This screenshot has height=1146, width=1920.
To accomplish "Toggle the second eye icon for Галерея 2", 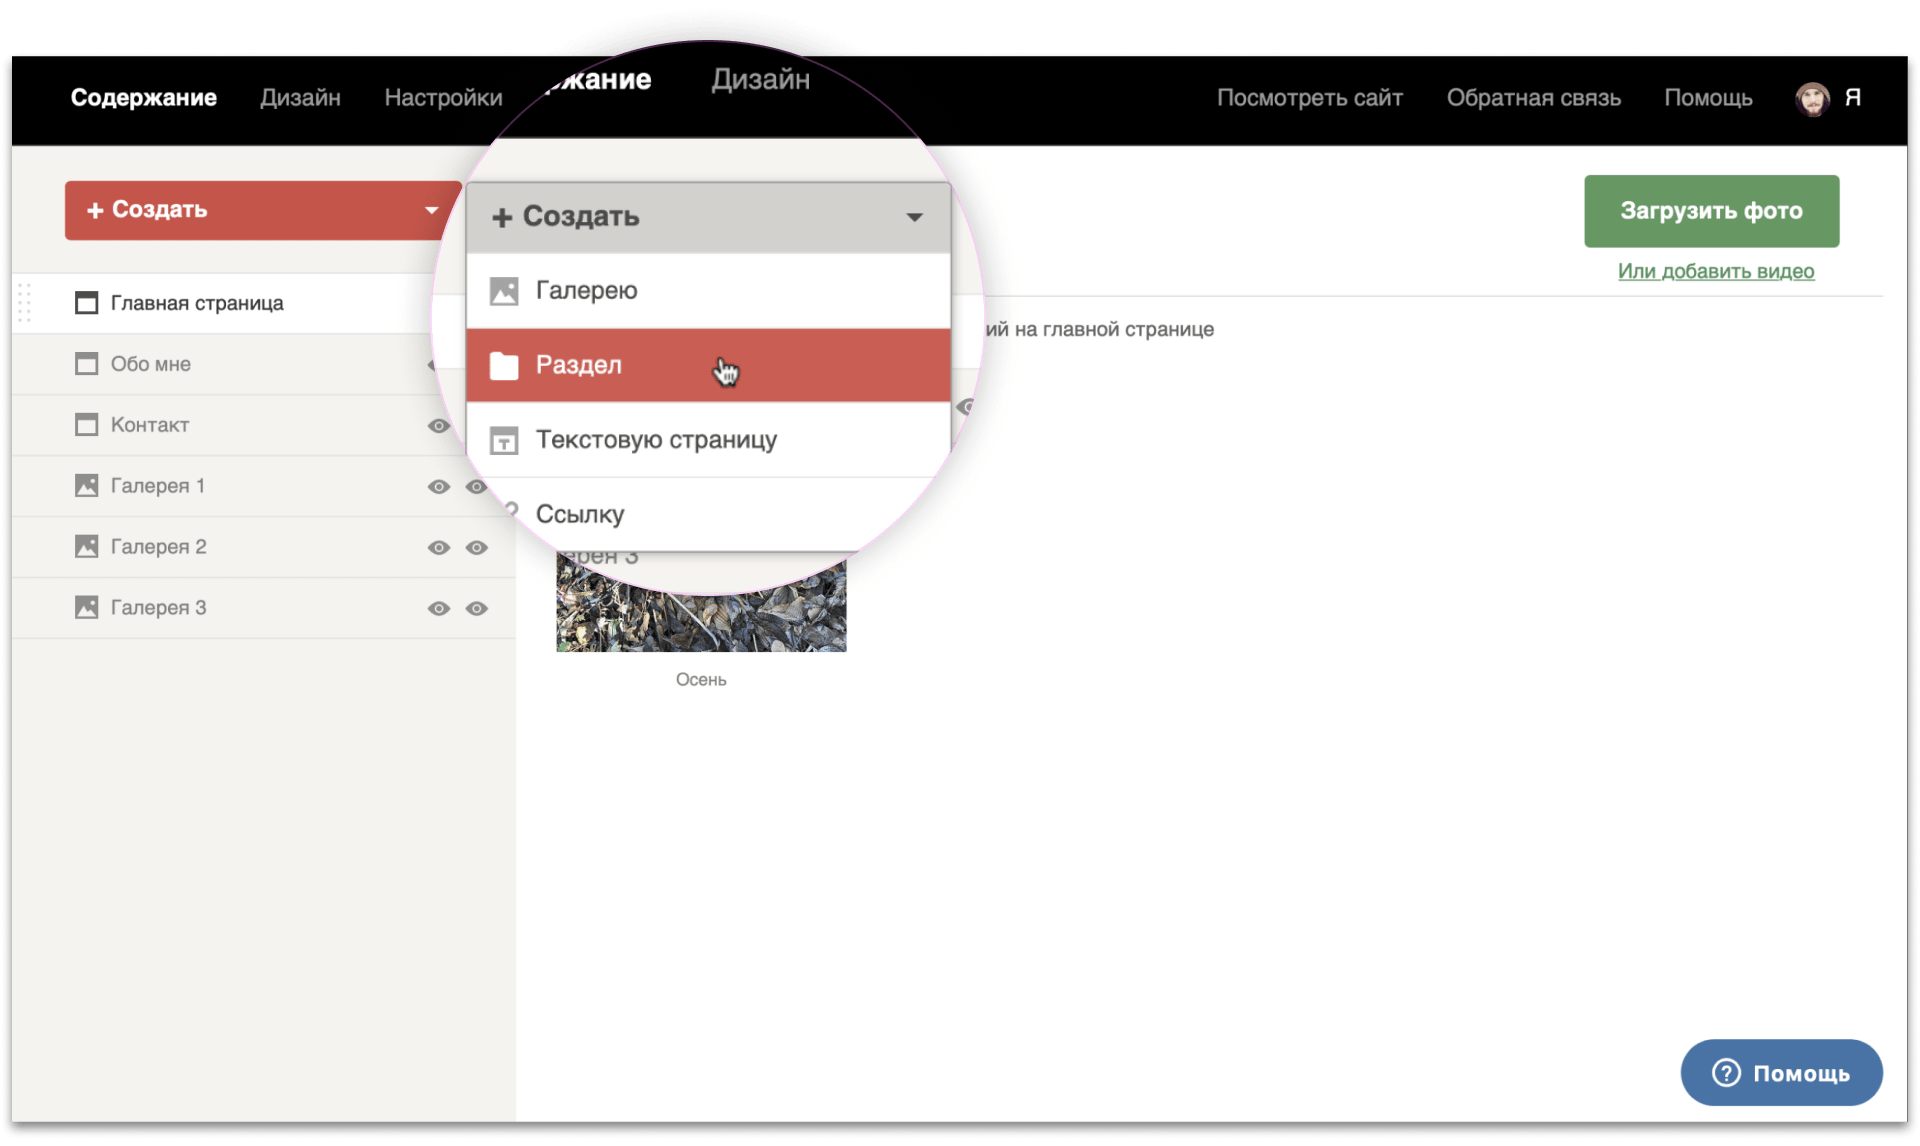I will click(x=477, y=548).
